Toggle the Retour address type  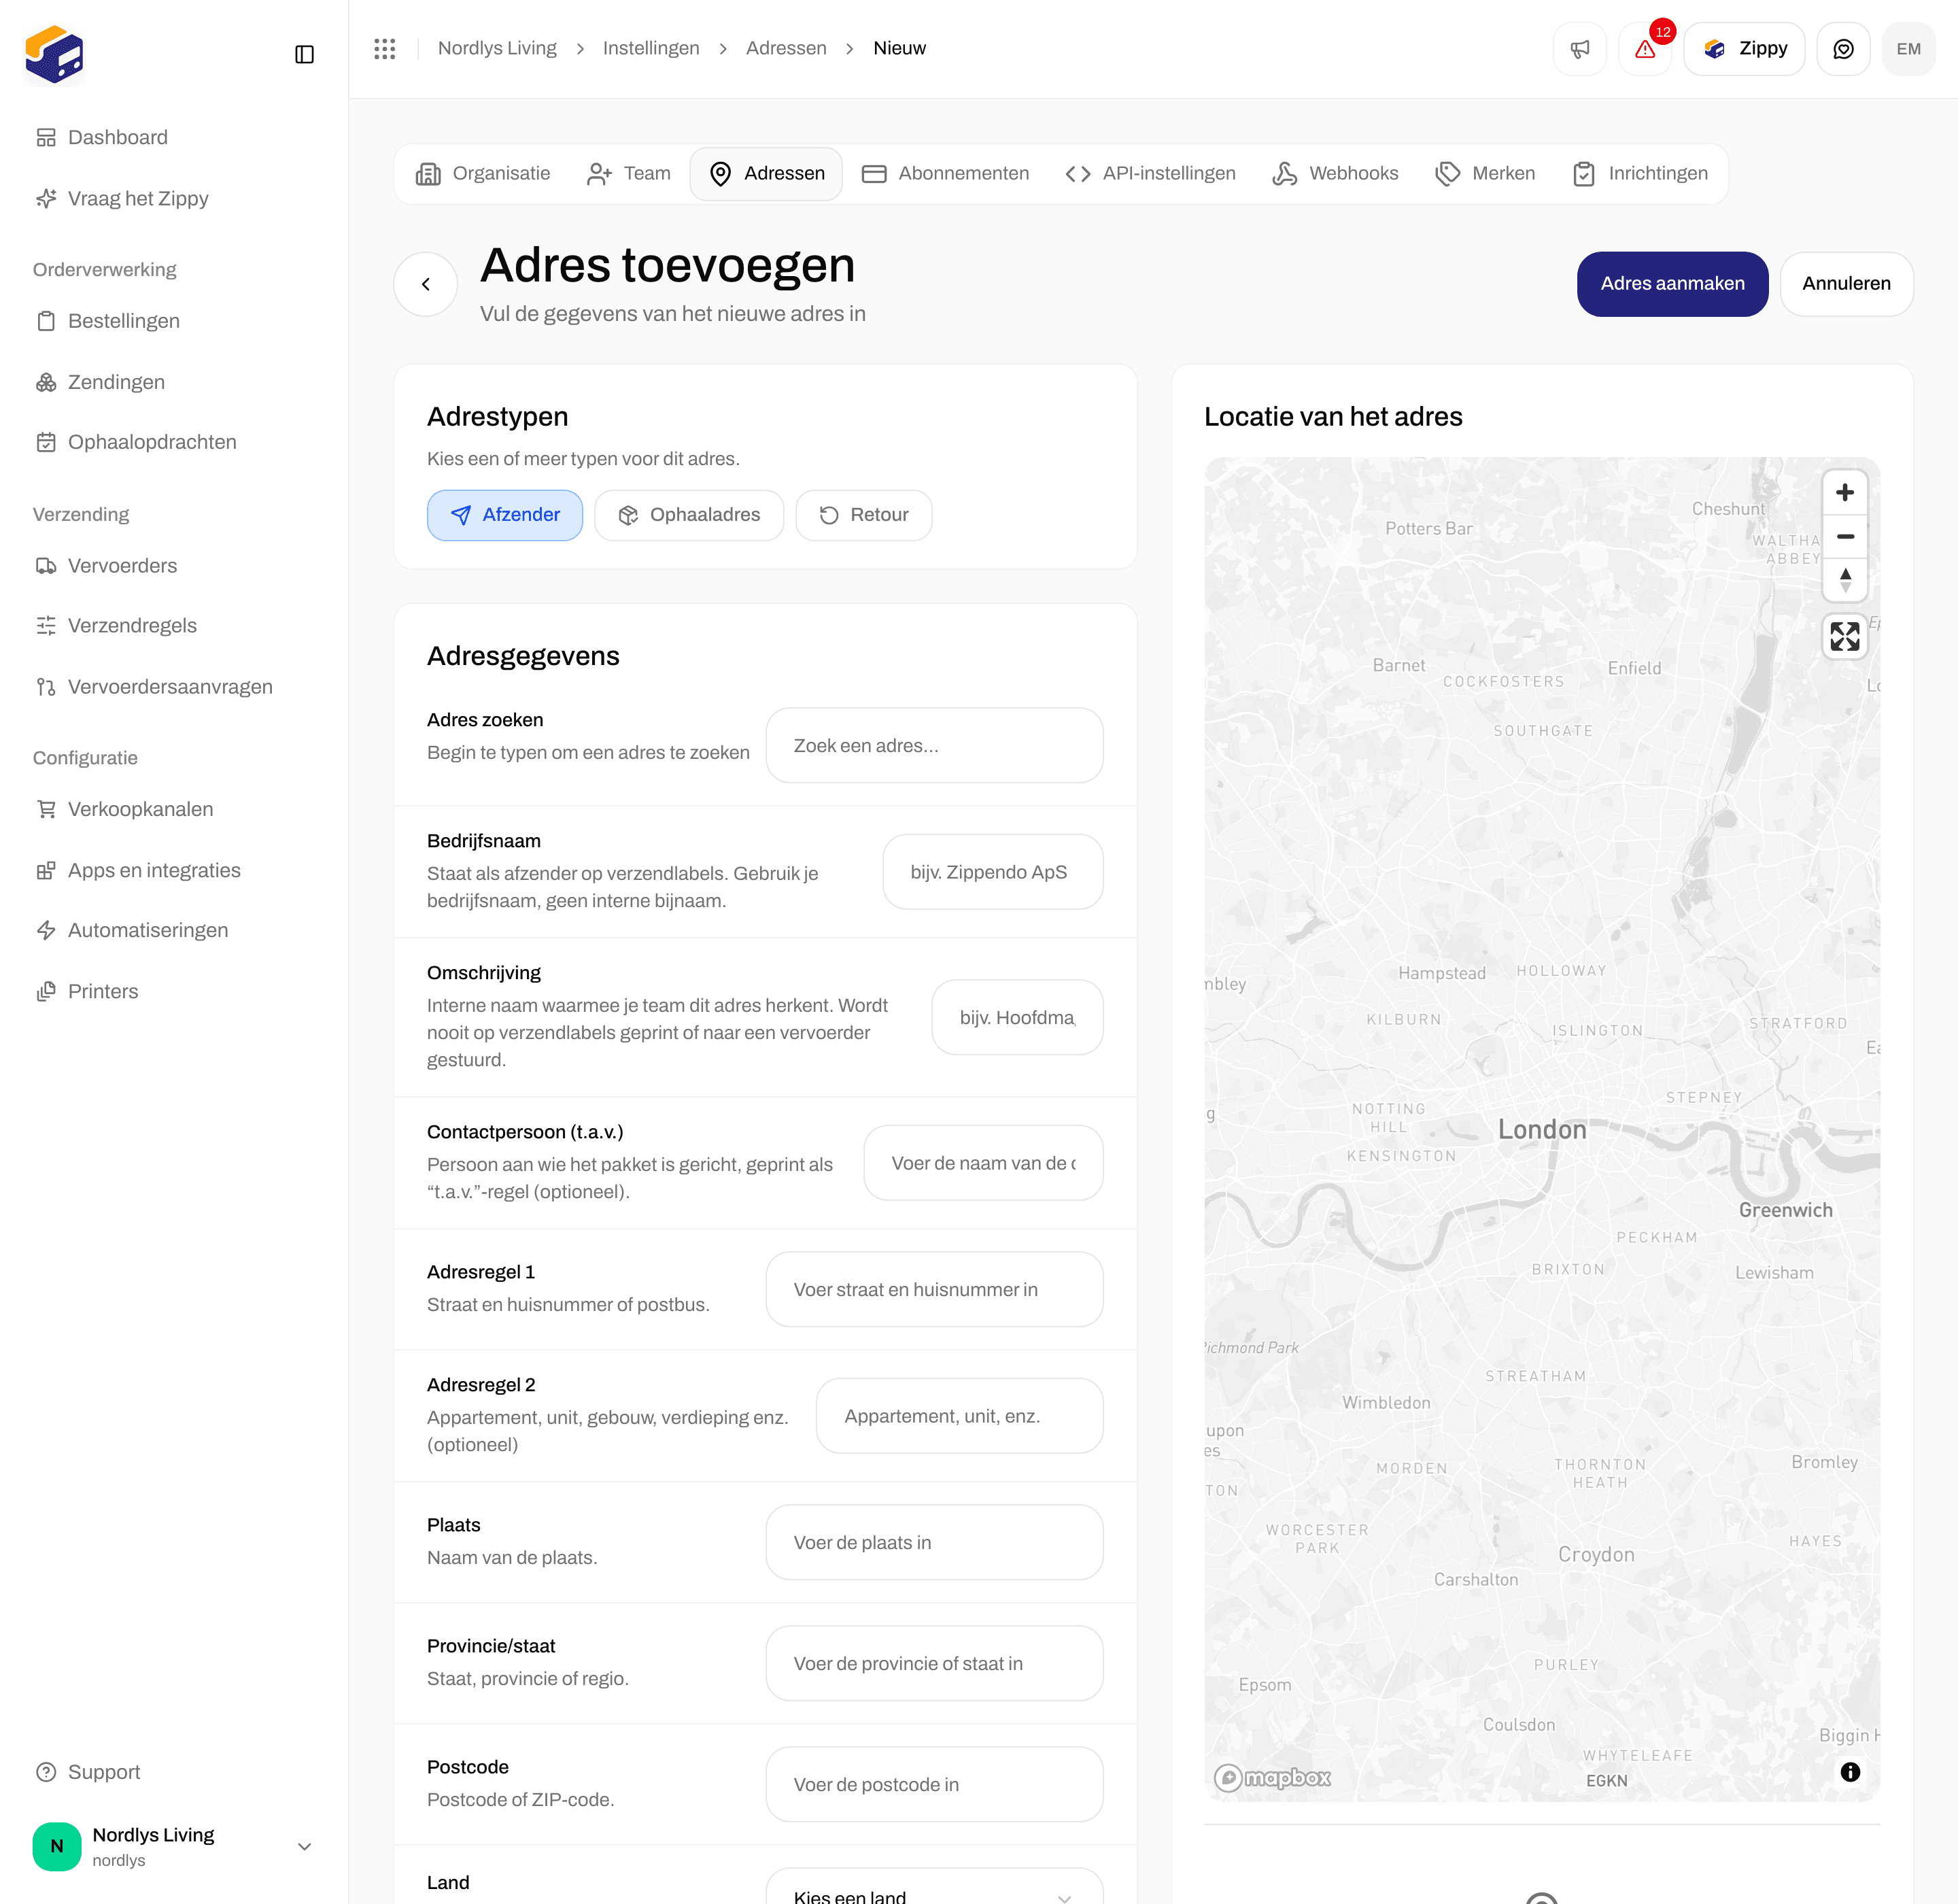[x=864, y=515]
